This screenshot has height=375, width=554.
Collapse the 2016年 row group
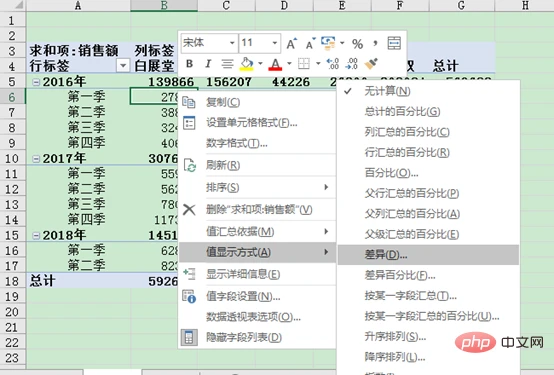[36, 82]
